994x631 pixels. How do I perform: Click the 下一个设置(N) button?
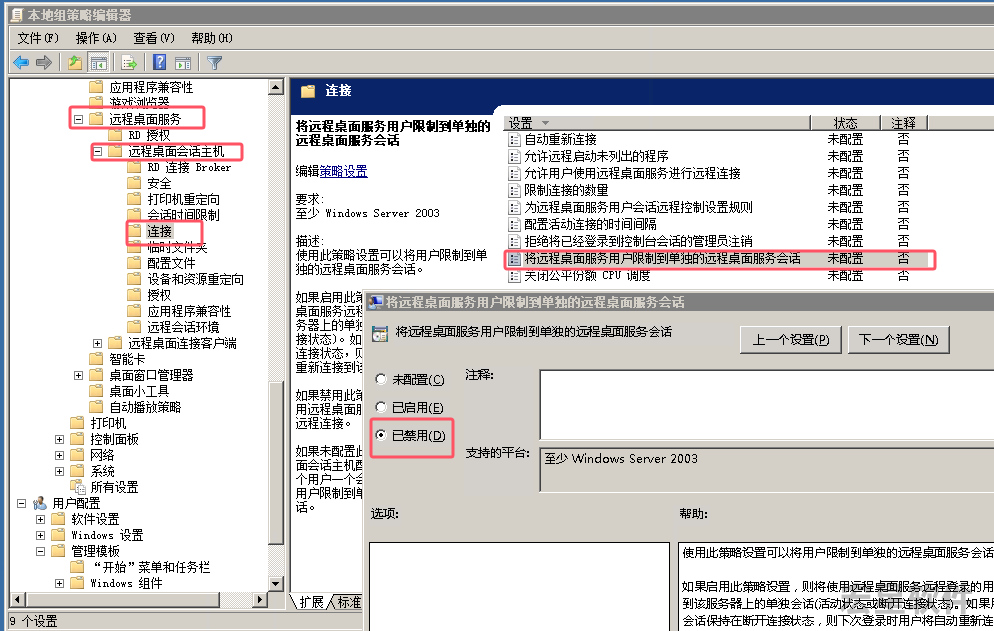click(x=898, y=340)
